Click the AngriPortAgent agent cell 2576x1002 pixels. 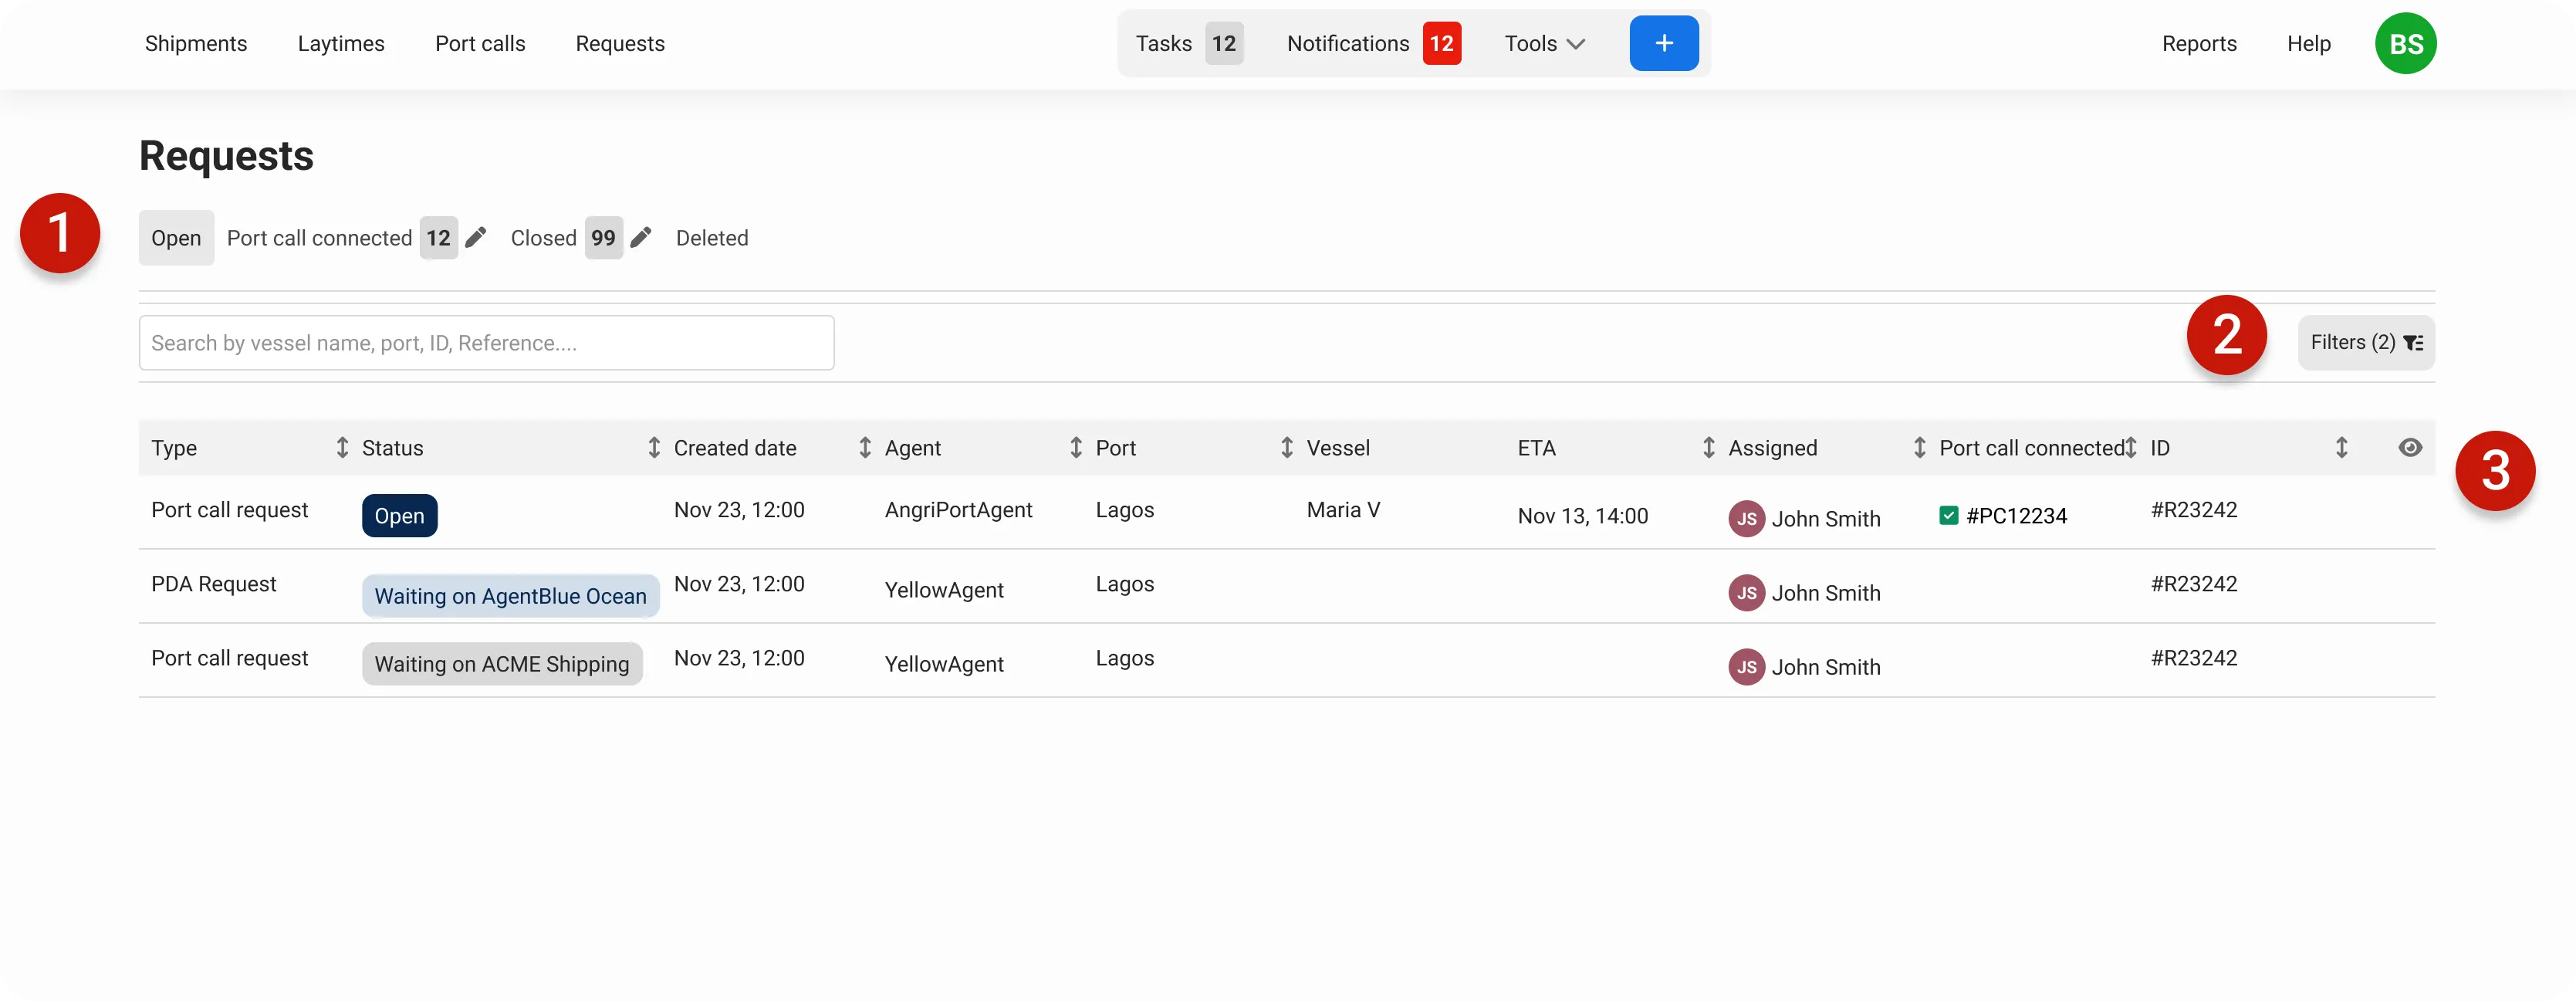(x=958, y=509)
